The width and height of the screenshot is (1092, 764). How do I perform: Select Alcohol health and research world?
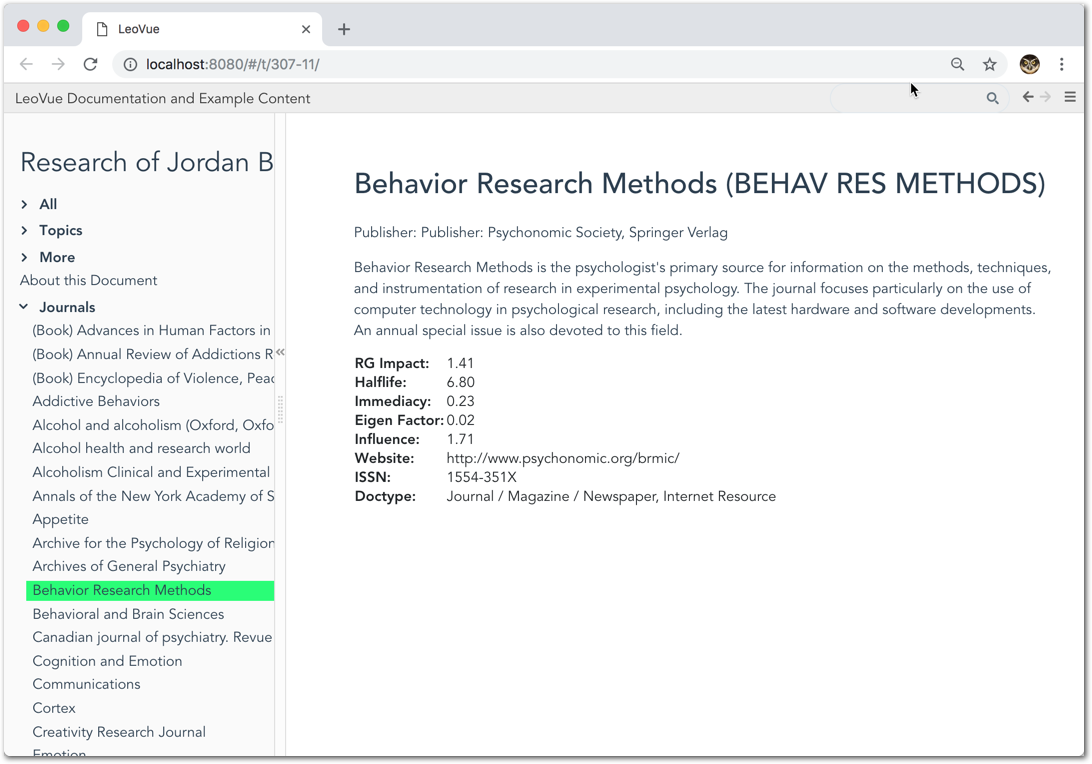click(141, 448)
